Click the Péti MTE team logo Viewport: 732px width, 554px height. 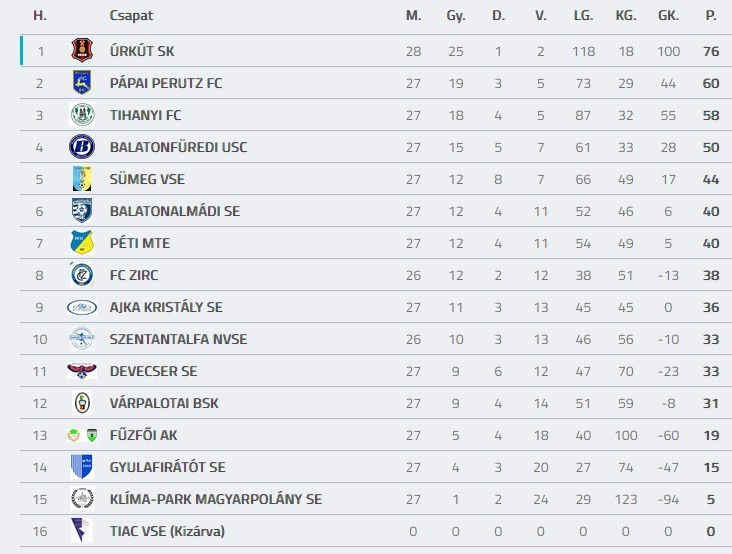[82, 243]
